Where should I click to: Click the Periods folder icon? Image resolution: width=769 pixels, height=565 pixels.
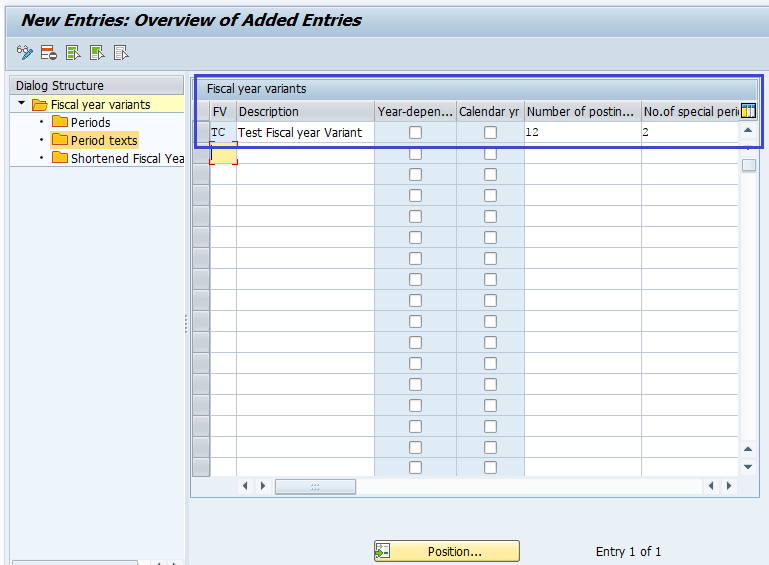[59, 122]
